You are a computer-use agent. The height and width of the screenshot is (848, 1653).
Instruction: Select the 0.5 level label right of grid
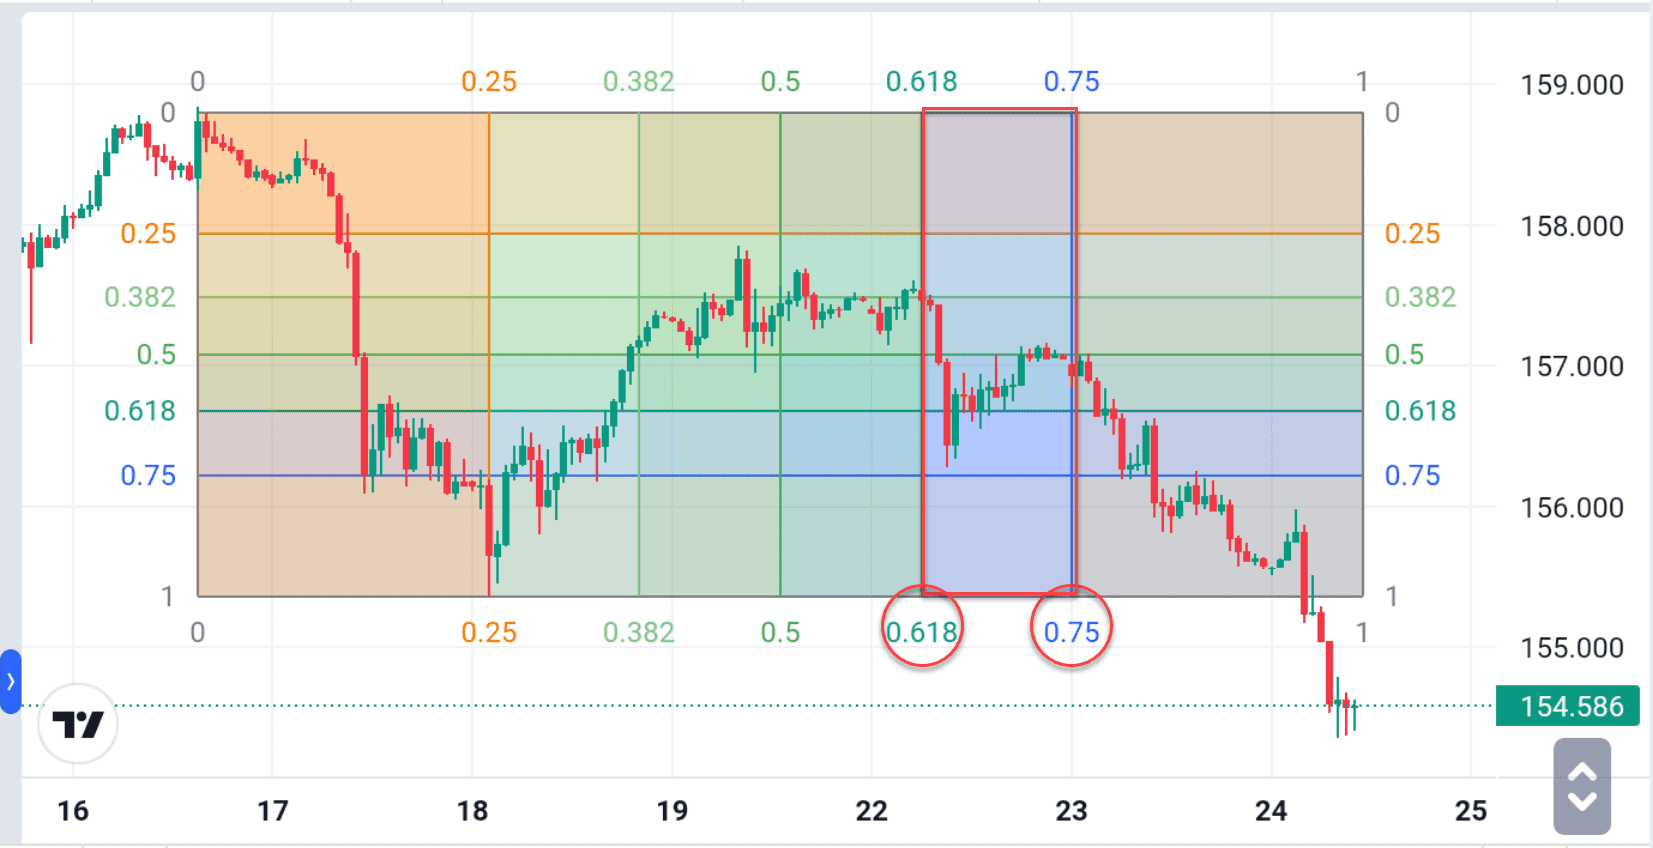coord(1404,354)
